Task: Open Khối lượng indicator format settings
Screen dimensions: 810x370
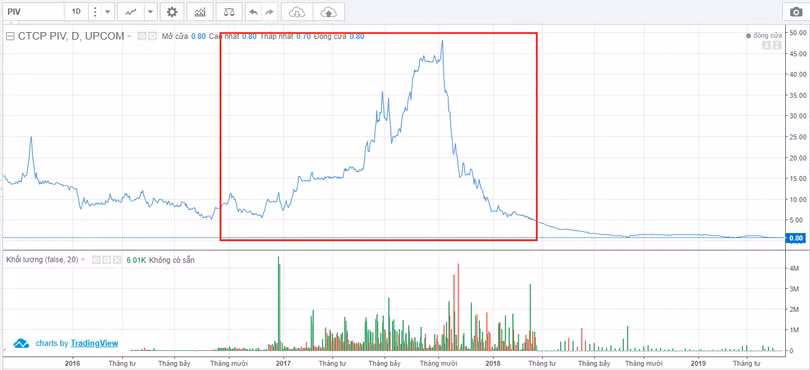Action: [106, 260]
